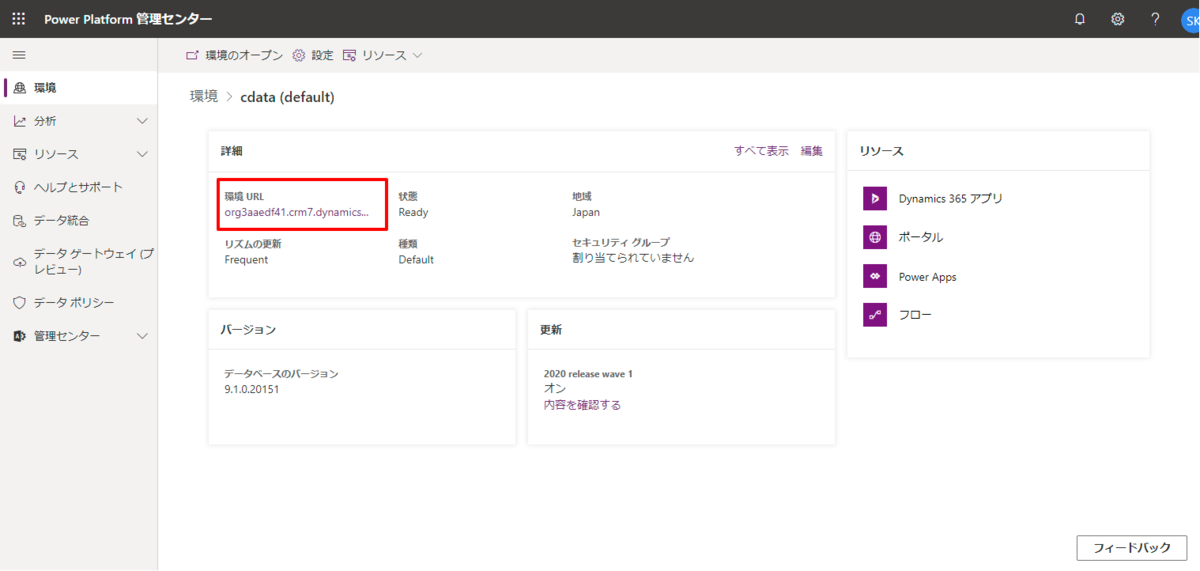Click the 9.1.0.20151 database version text

pos(251,389)
